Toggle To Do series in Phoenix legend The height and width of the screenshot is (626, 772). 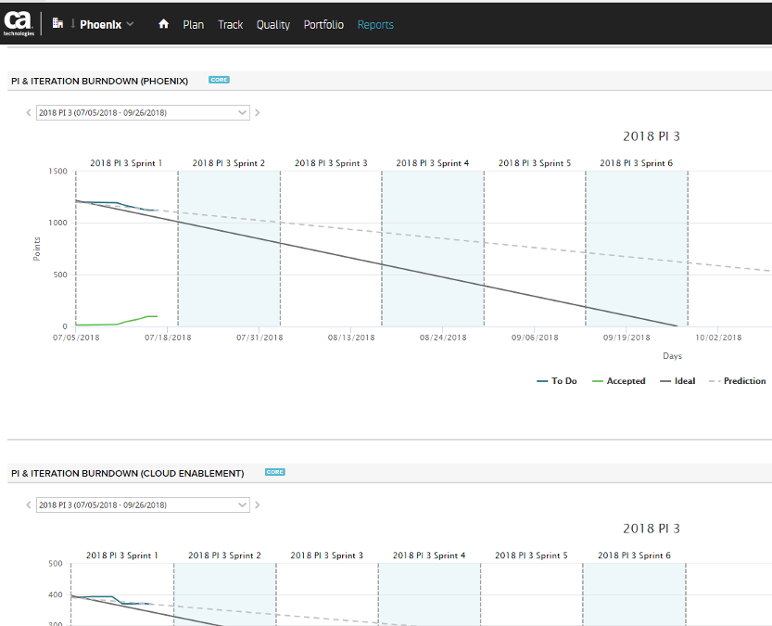[557, 381]
